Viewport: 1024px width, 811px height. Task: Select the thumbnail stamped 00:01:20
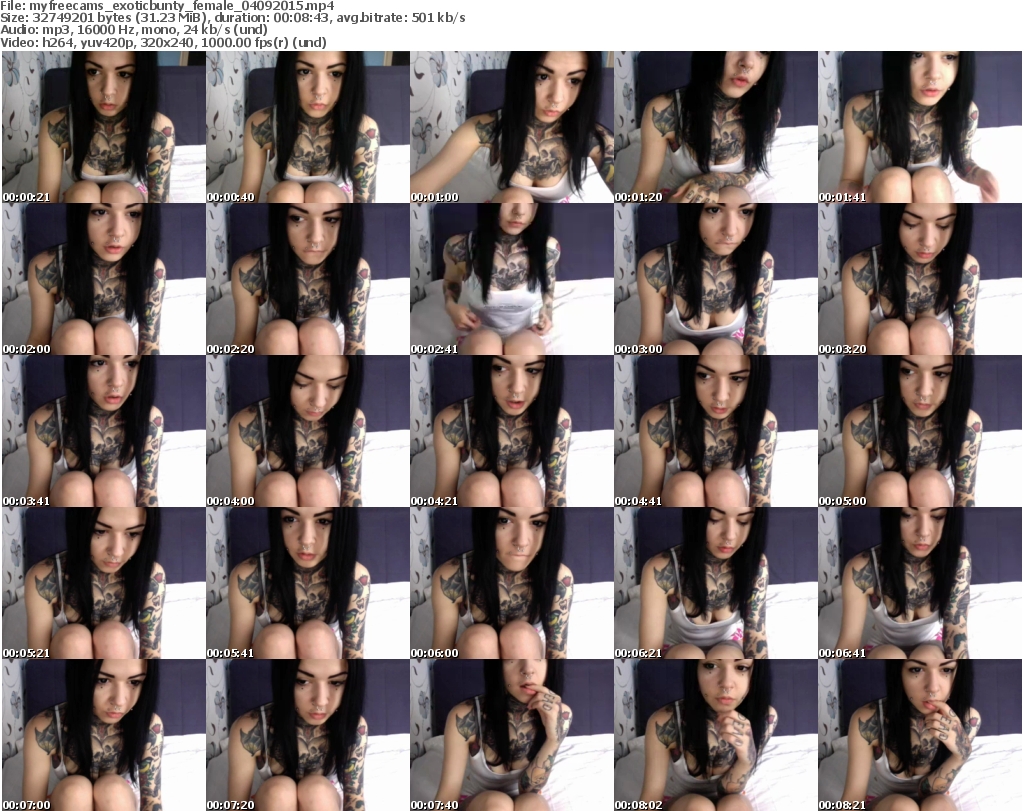coord(715,127)
